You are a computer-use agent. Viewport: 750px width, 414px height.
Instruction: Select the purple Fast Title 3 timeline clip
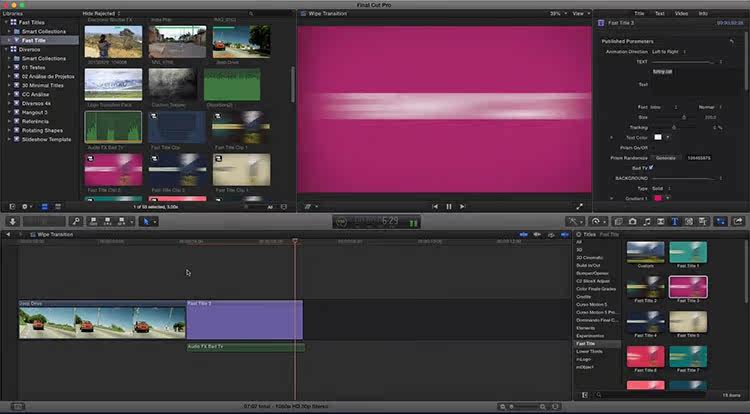coord(244,320)
